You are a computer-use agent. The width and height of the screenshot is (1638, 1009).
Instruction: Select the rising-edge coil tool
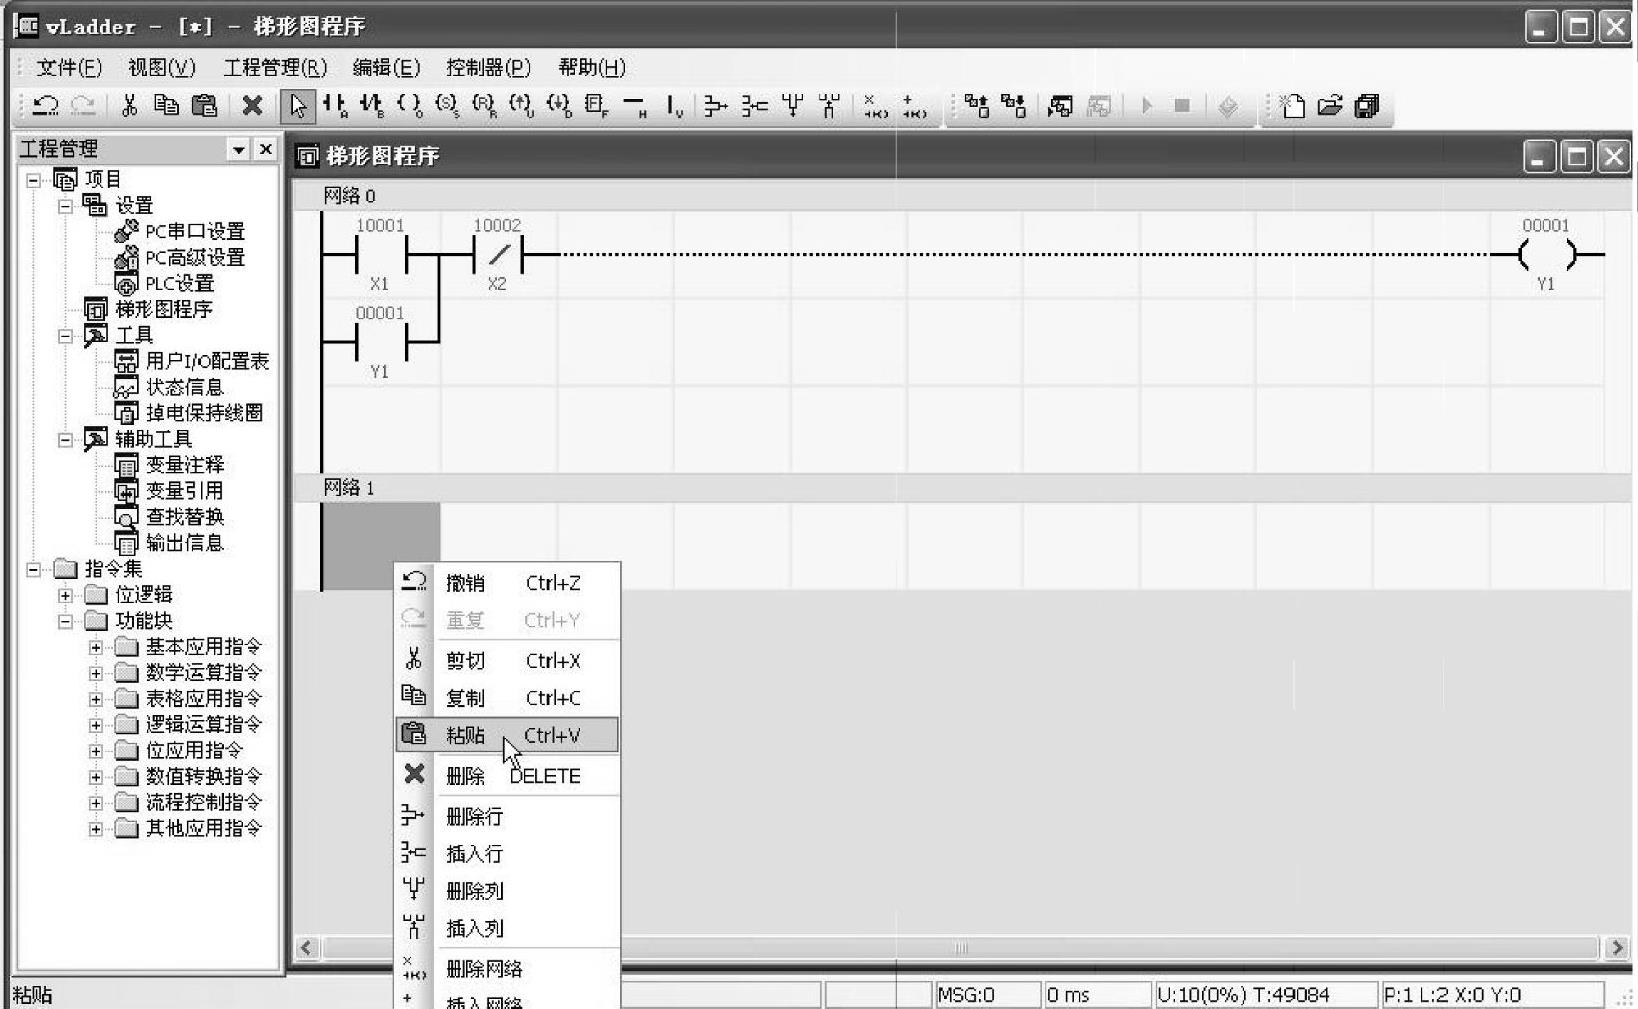[x=521, y=106]
